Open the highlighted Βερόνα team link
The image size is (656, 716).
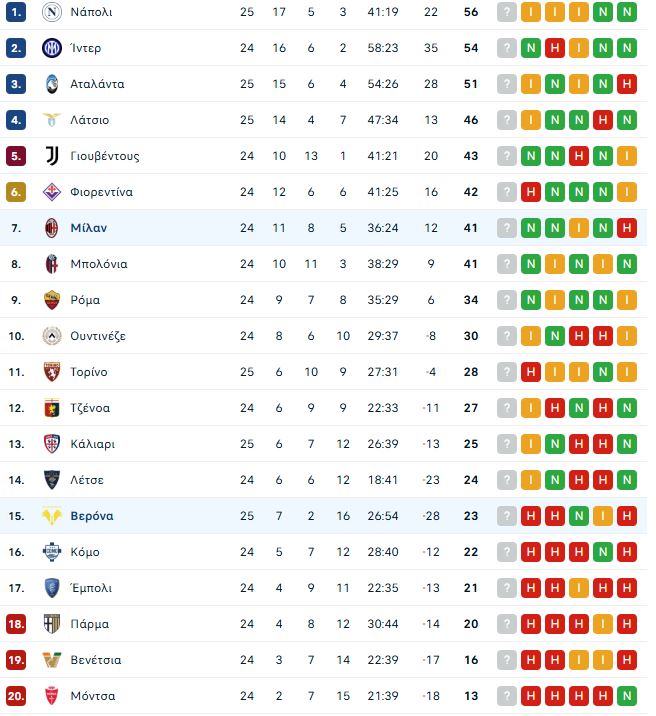tap(92, 516)
